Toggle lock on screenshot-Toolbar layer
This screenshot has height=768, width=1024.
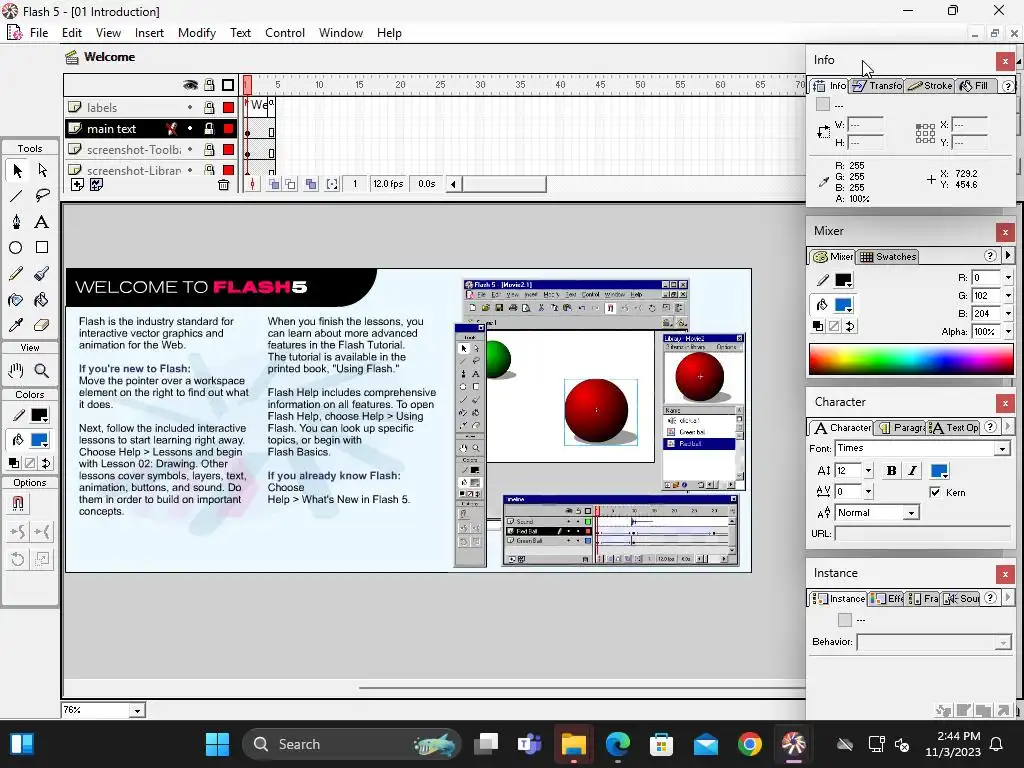pyautogui.click(x=209, y=150)
